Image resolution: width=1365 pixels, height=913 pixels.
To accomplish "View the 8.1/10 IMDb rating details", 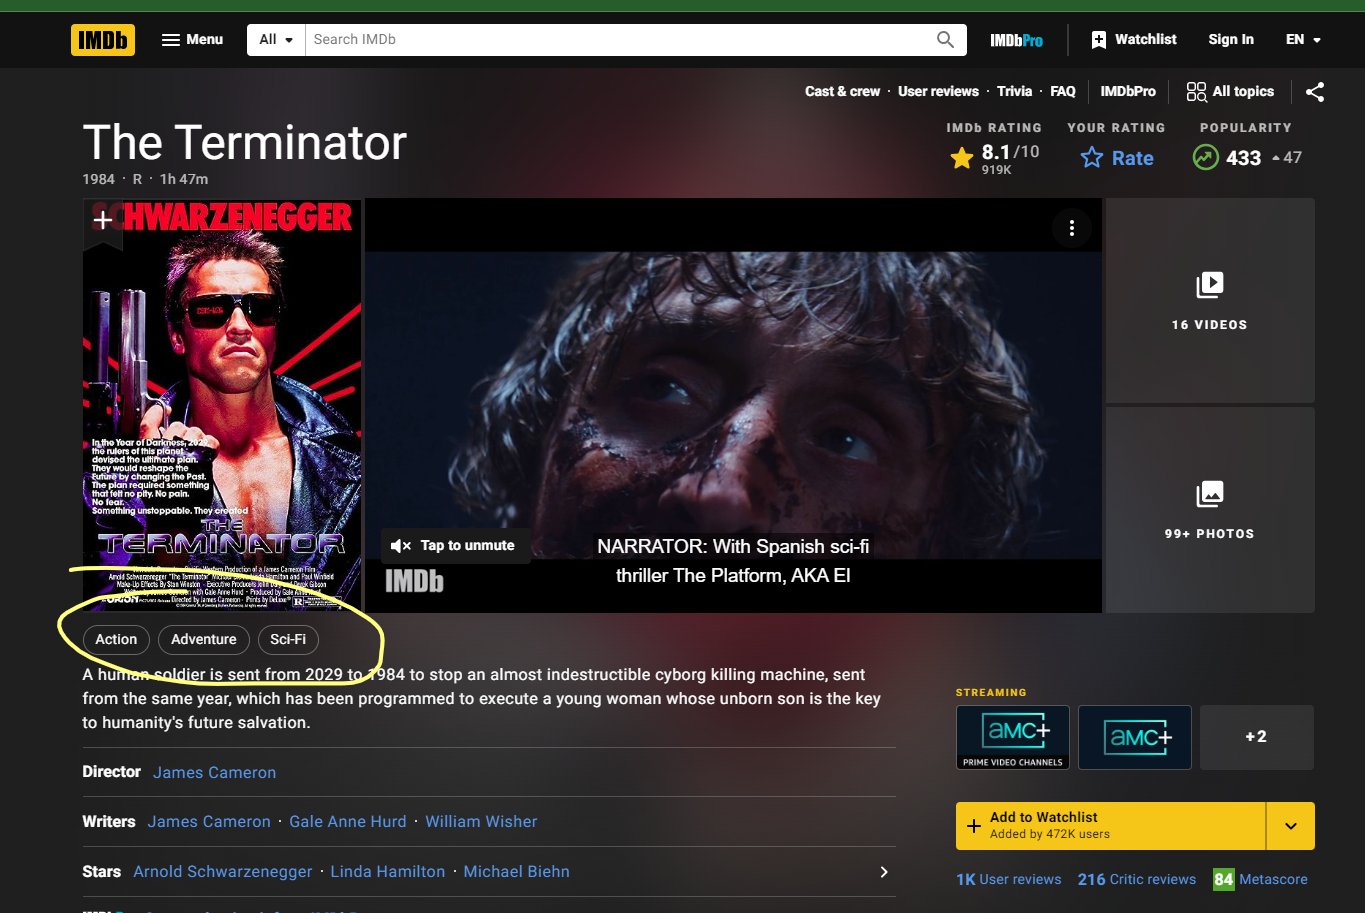I will point(995,158).
